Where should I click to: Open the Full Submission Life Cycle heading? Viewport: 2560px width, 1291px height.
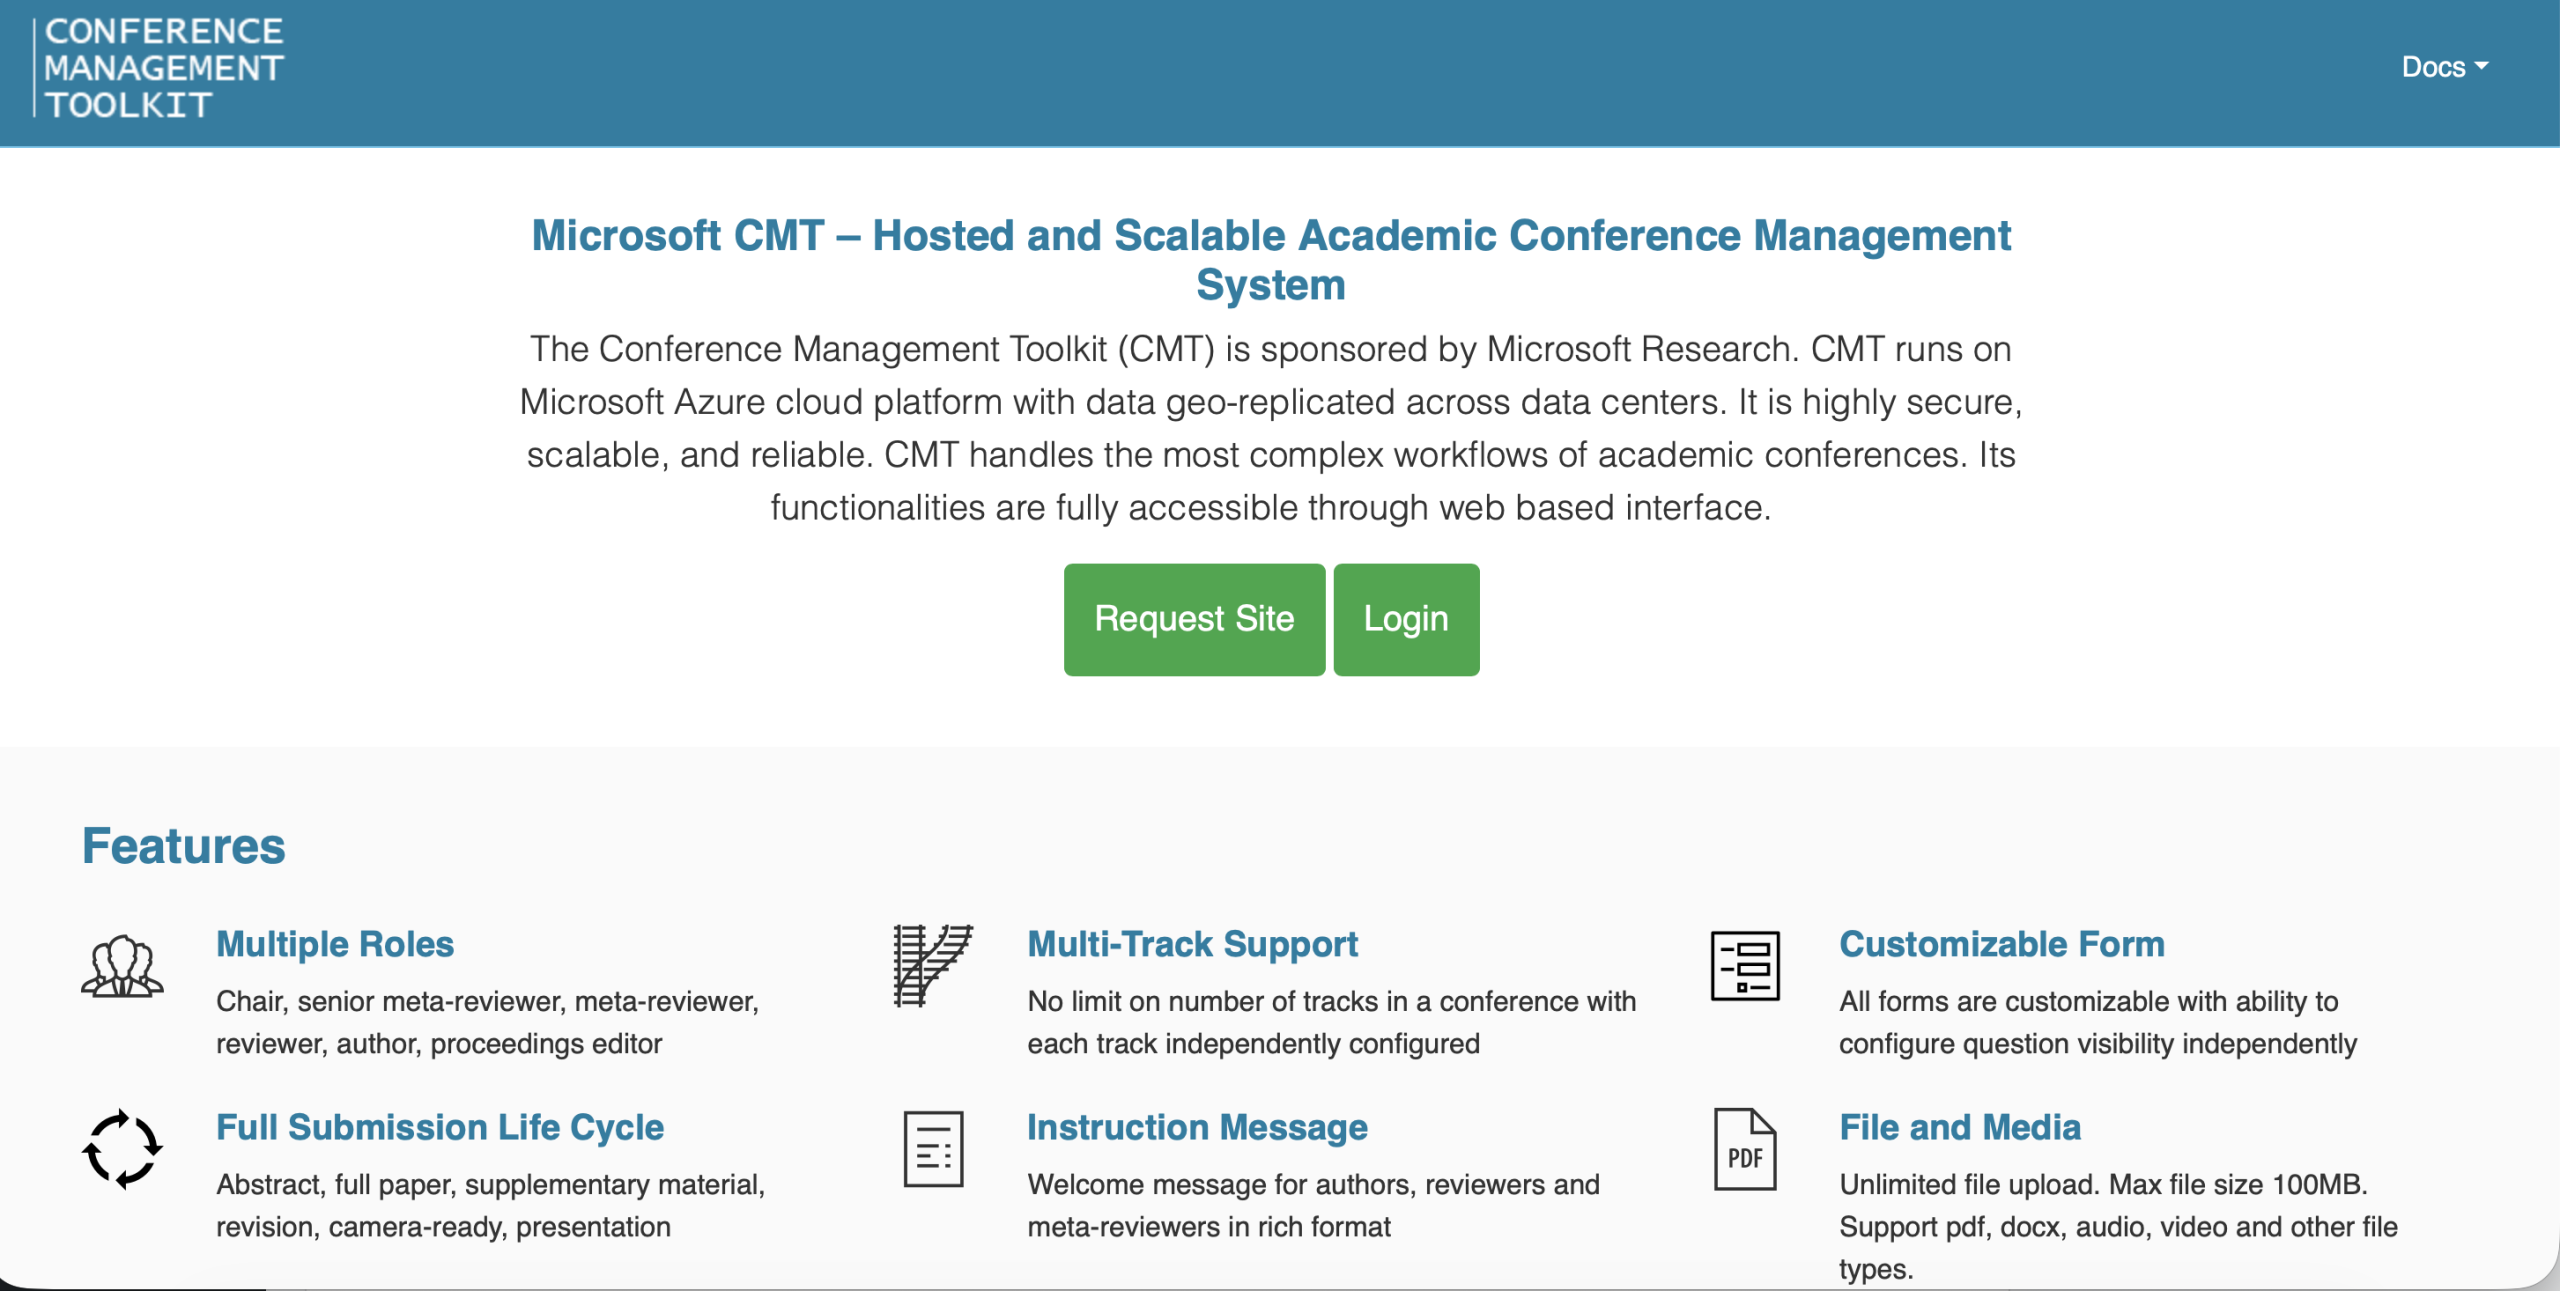tap(439, 1128)
